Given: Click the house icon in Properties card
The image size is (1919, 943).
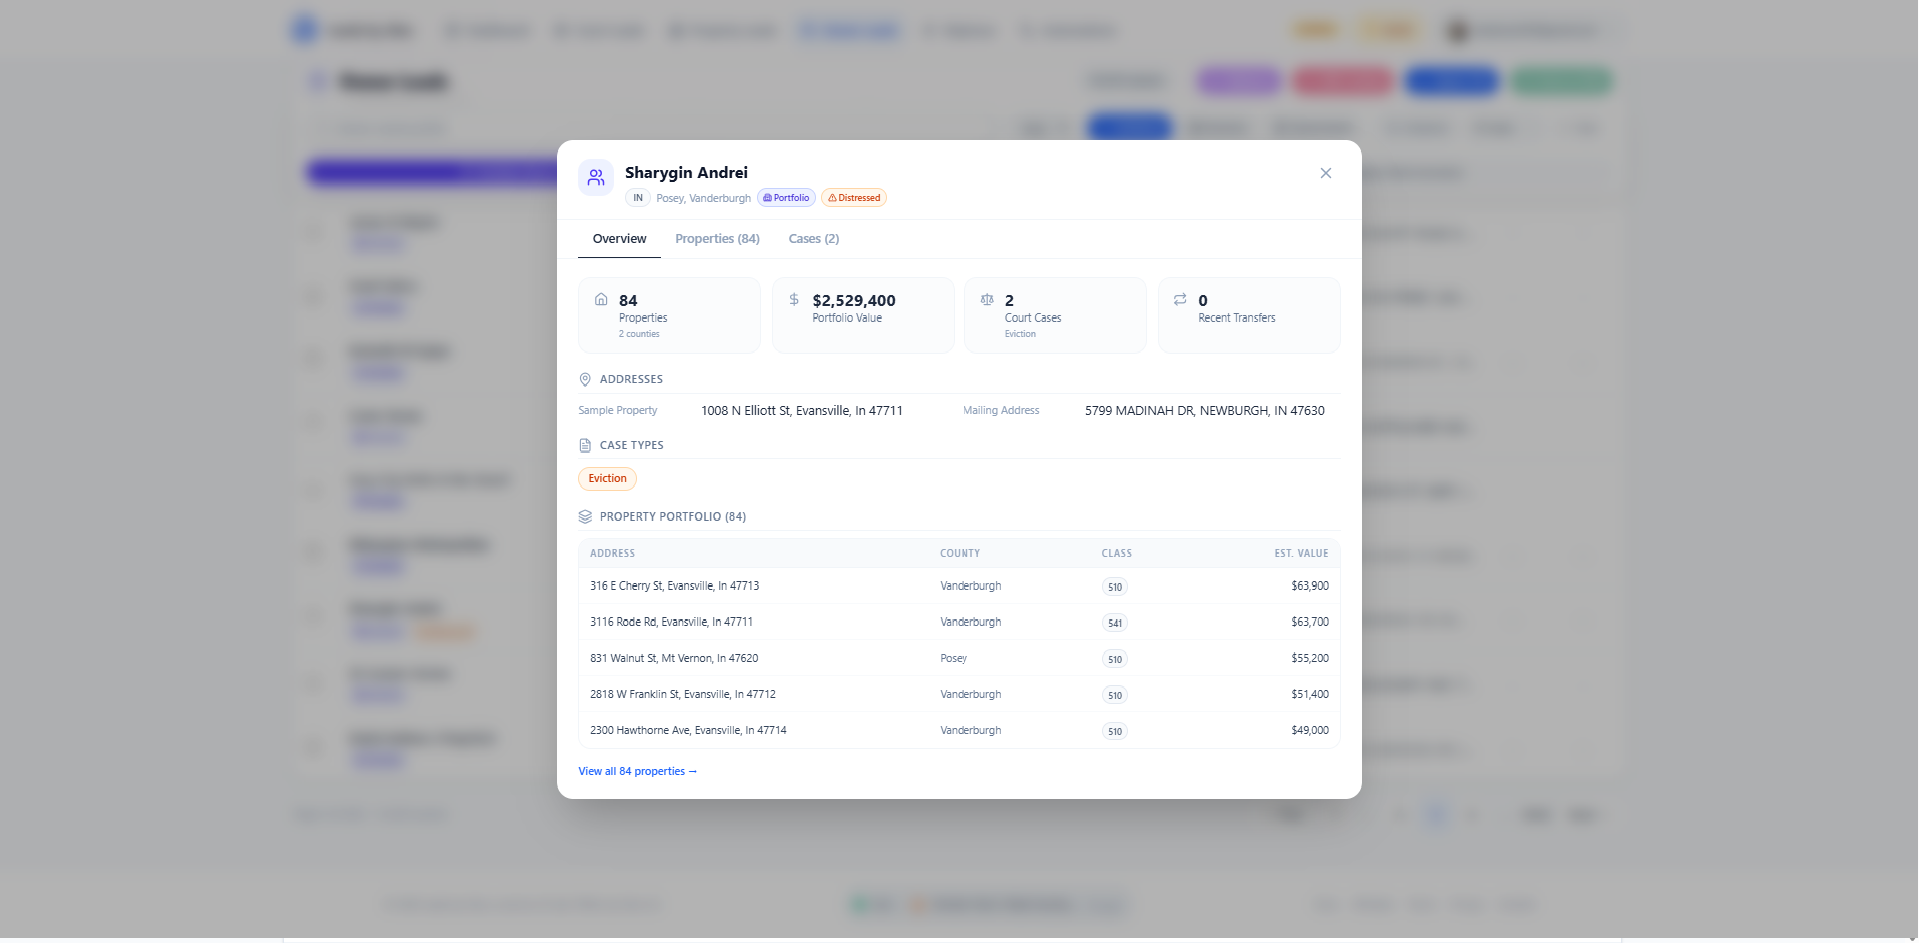Looking at the screenshot, I should 601,299.
